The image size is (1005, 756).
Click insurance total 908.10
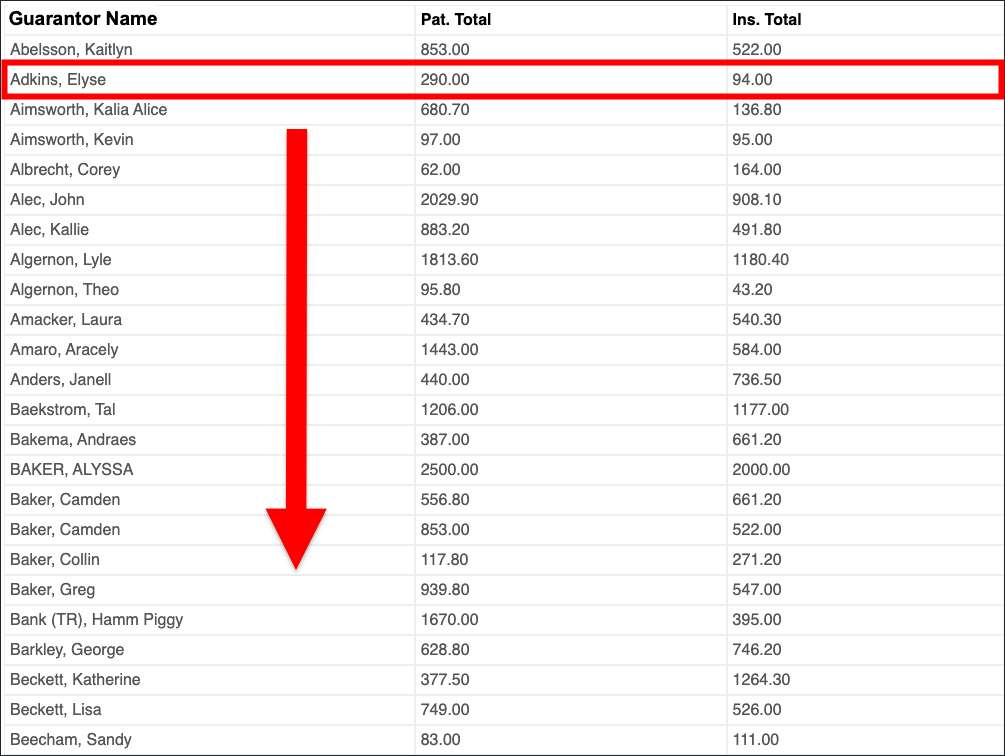coord(757,200)
